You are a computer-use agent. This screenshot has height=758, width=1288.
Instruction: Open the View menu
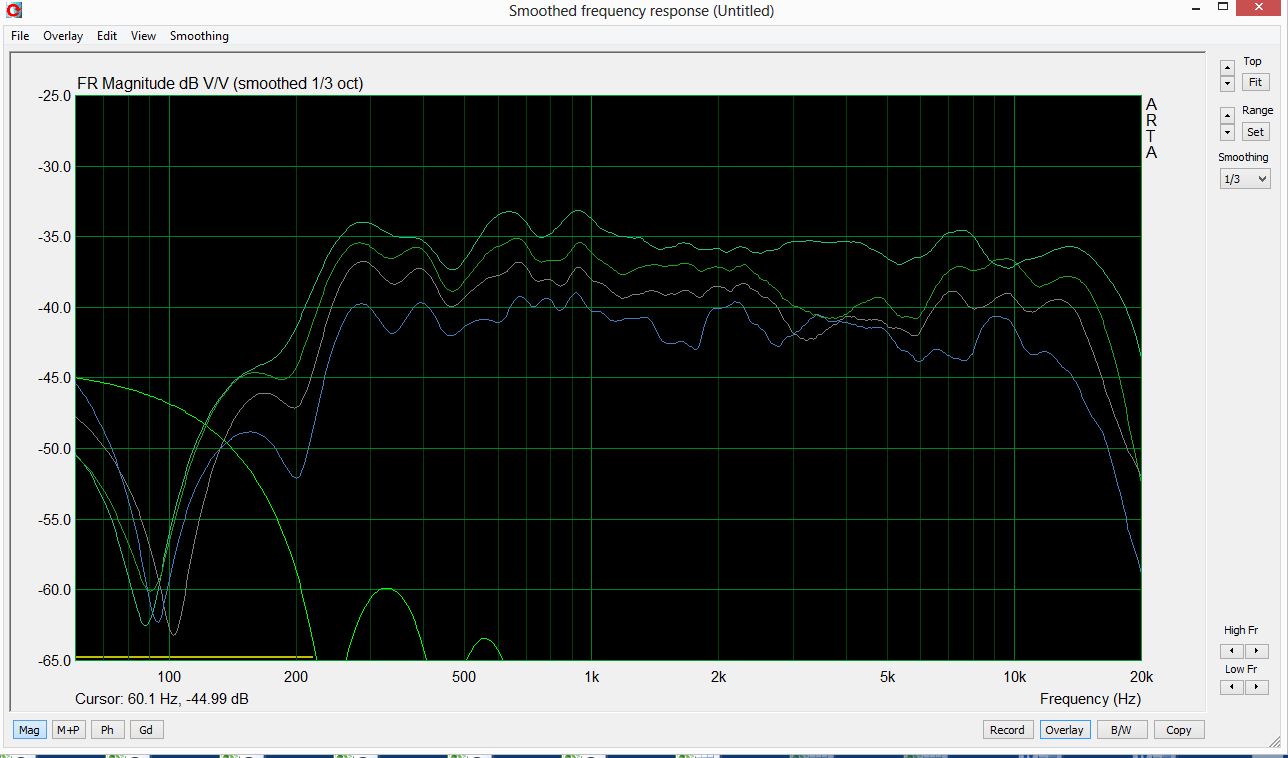coord(143,36)
